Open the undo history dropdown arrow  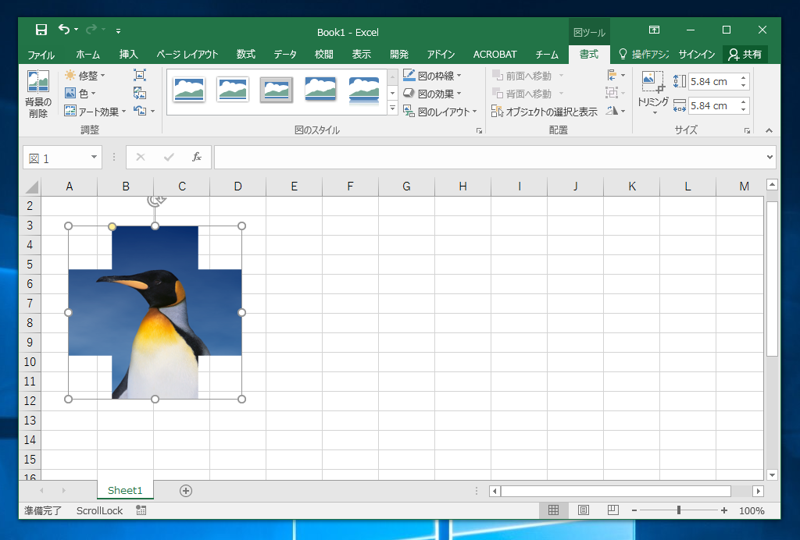tap(76, 30)
